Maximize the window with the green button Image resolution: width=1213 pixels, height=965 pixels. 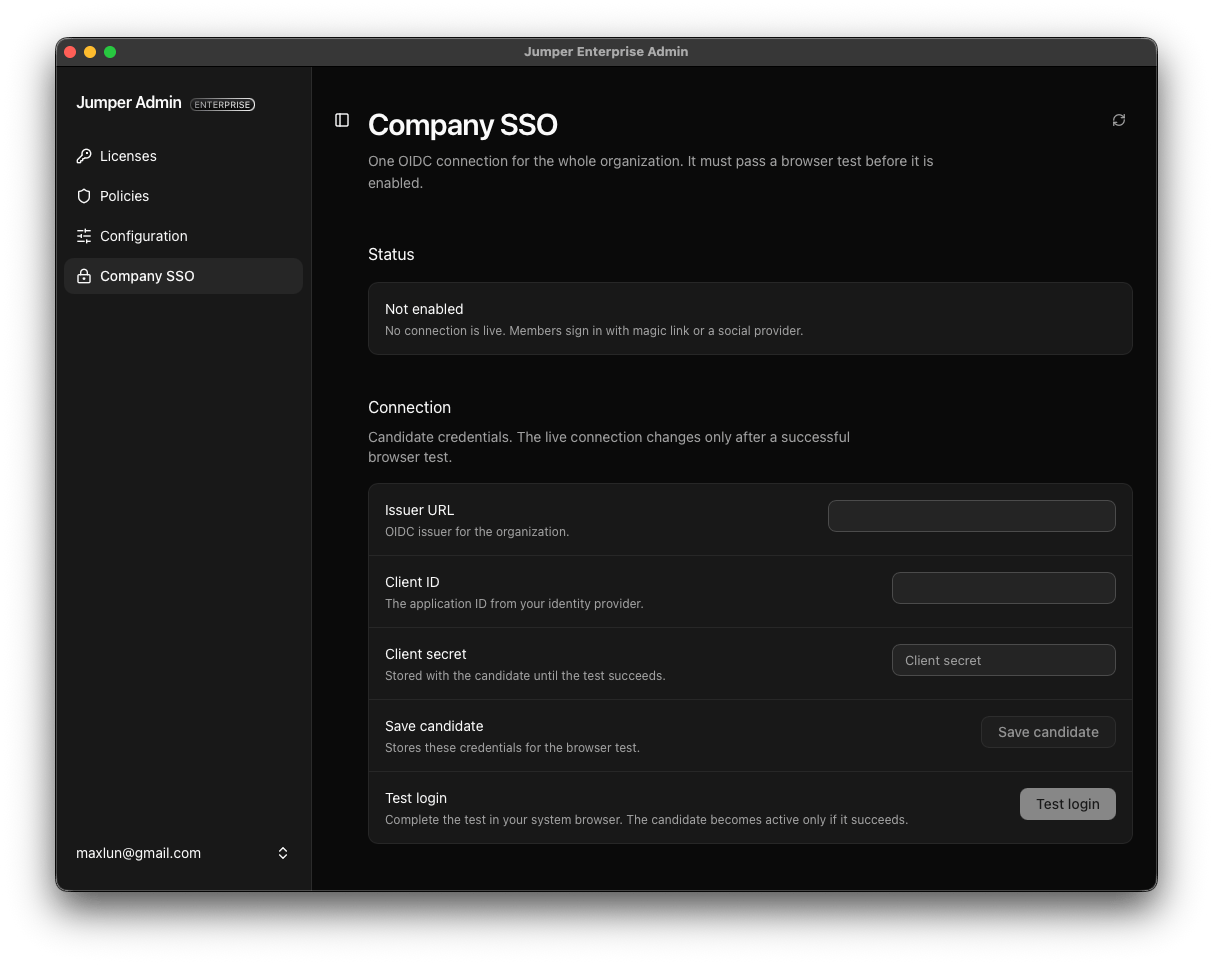point(110,52)
